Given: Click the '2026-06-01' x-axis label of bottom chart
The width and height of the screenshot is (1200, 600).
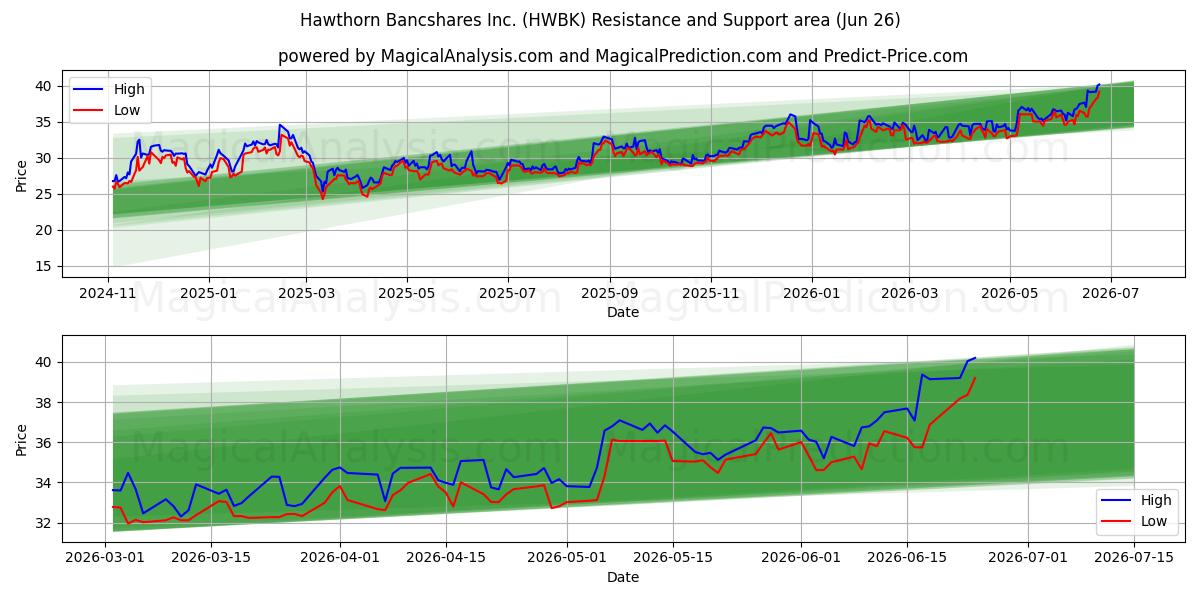Looking at the screenshot, I should click(800, 561).
